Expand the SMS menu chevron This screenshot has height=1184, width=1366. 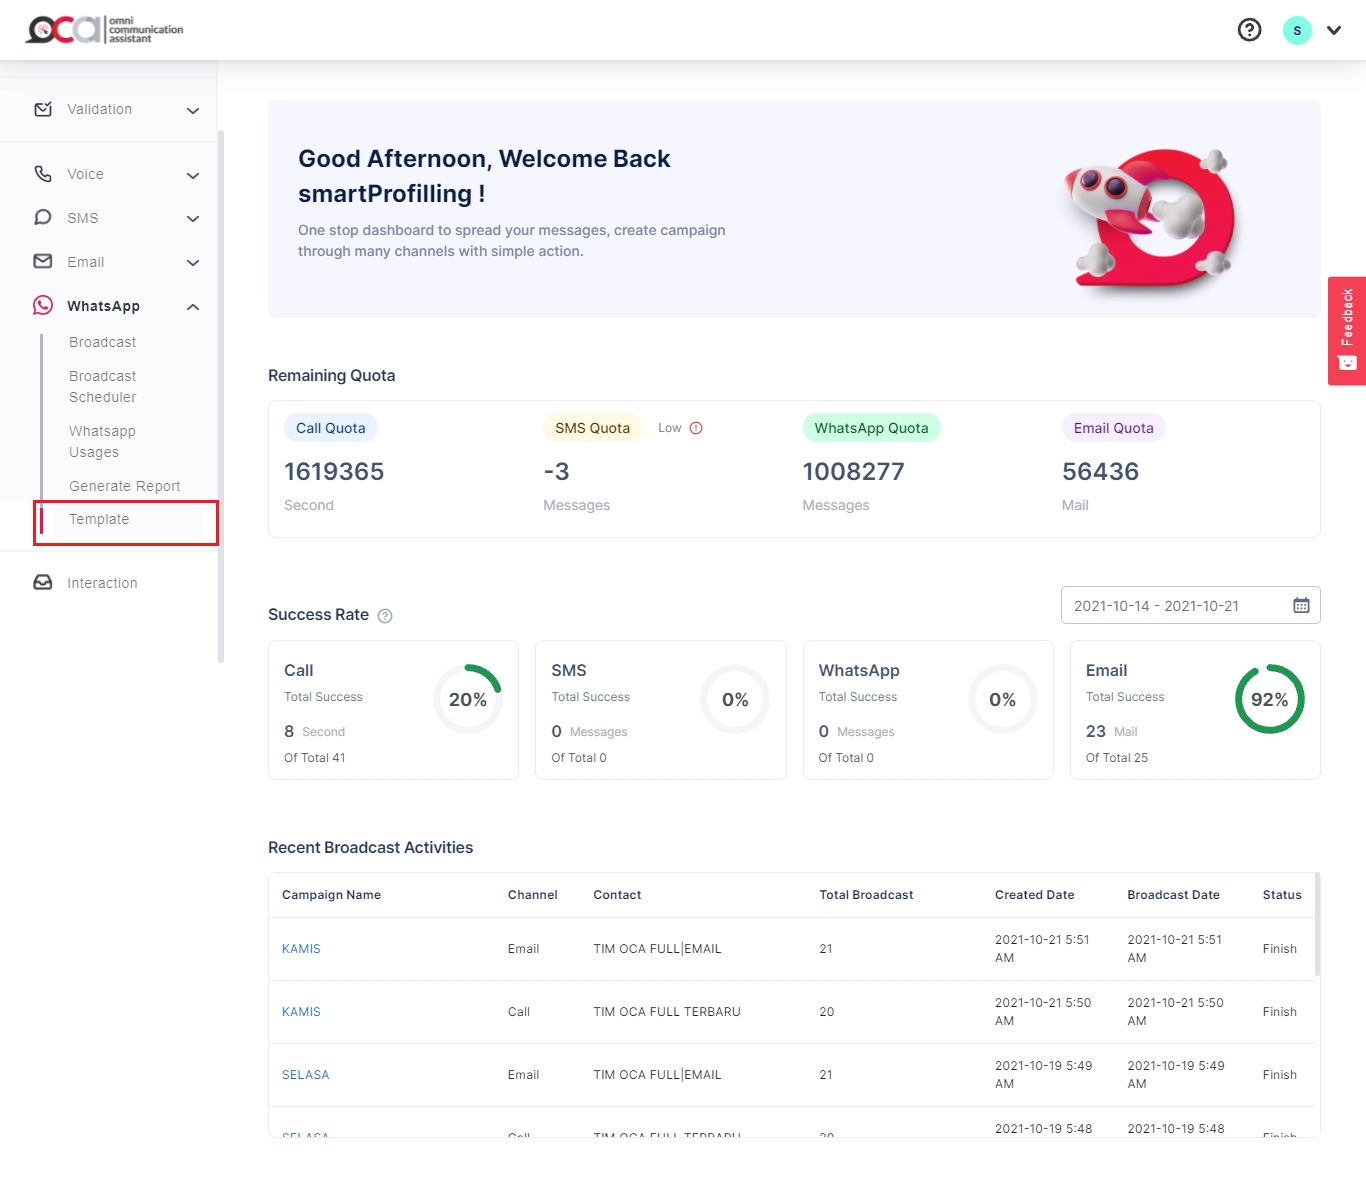(193, 218)
